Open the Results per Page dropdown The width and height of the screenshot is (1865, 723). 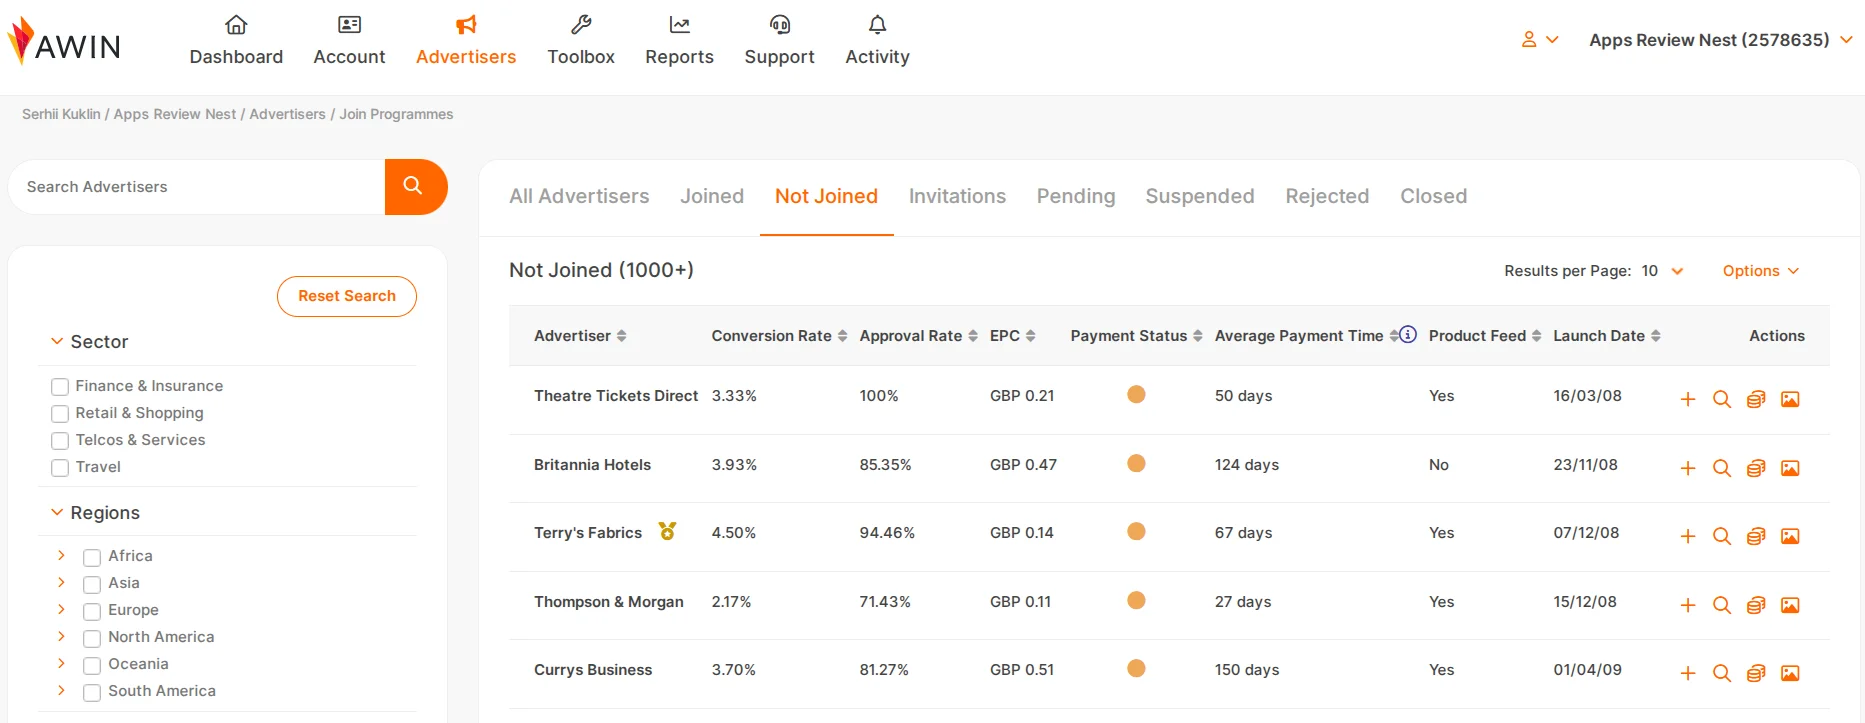(x=1661, y=271)
